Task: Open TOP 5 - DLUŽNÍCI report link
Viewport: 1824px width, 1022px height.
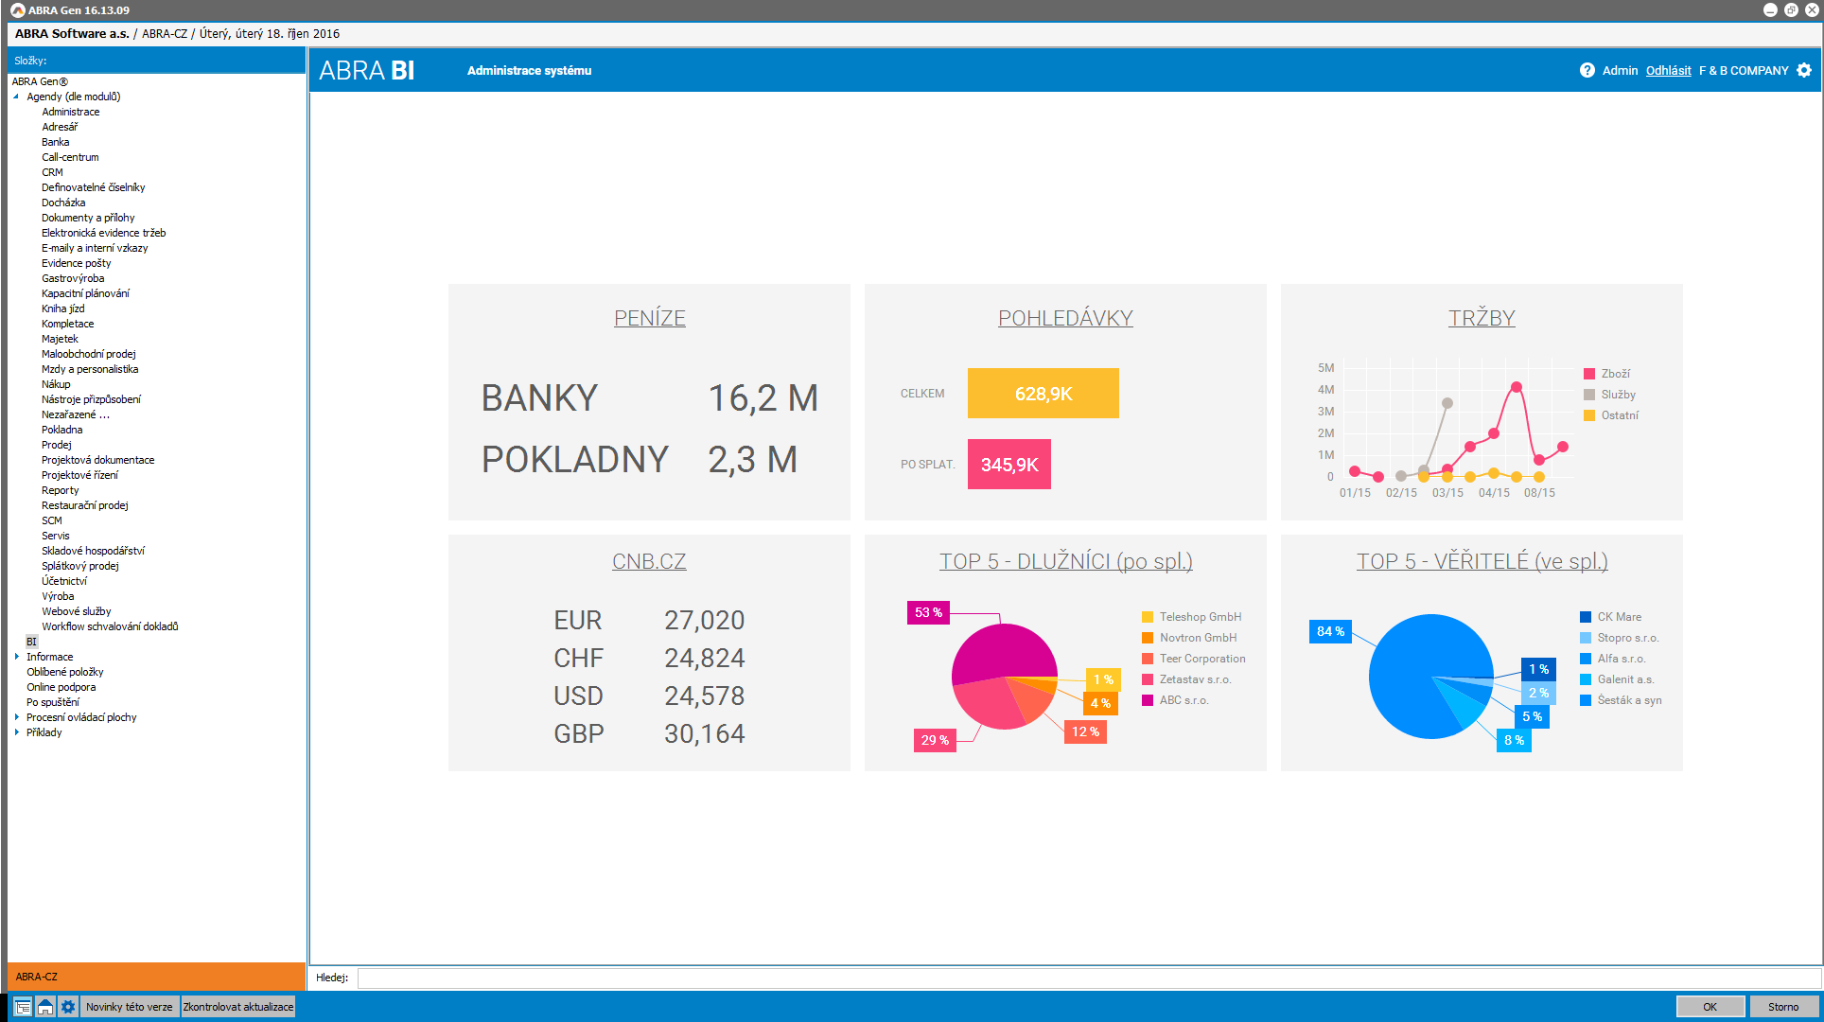Action: click(1066, 562)
